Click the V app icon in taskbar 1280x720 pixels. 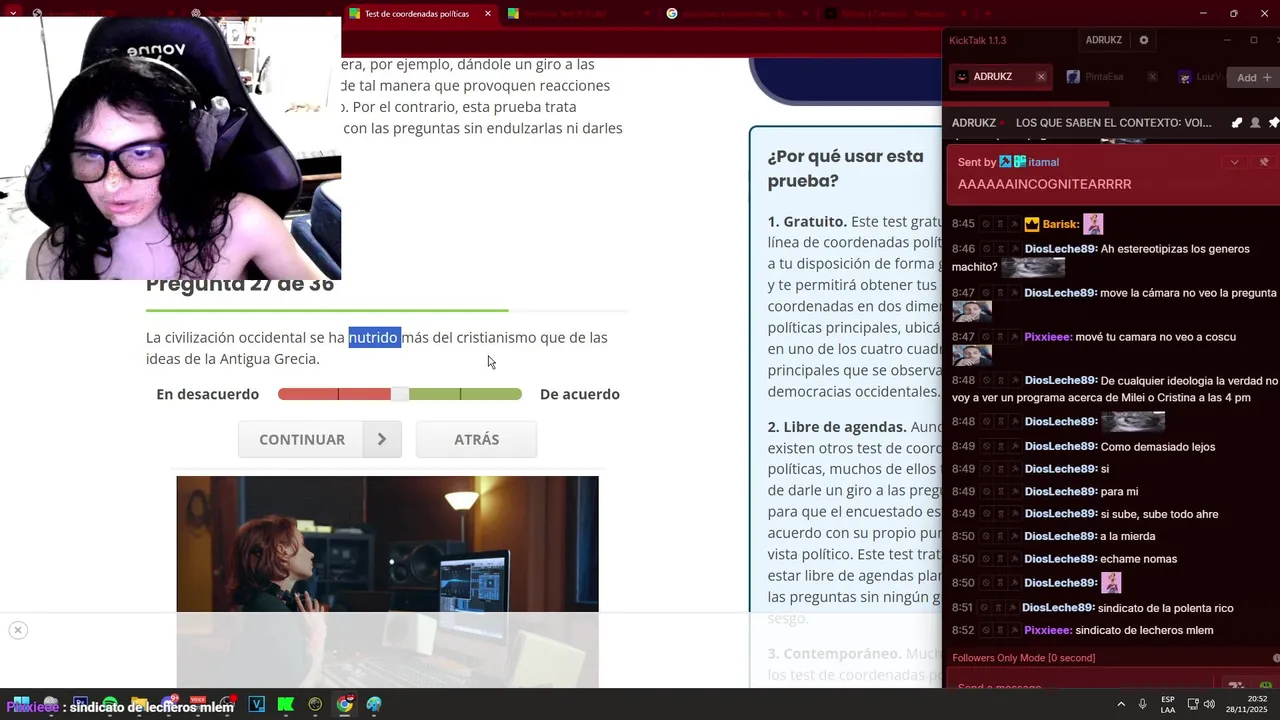coord(256,704)
